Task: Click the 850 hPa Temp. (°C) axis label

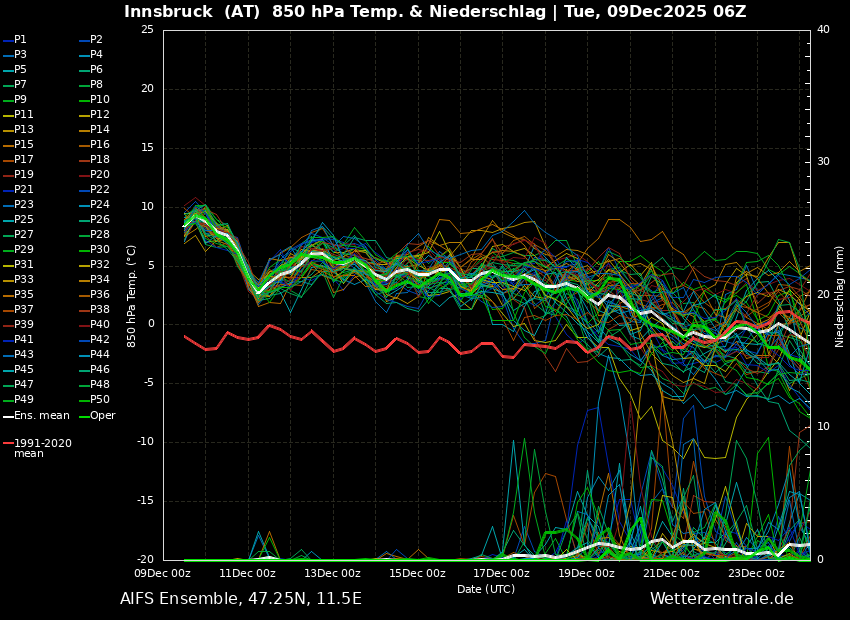Action: click(x=132, y=295)
